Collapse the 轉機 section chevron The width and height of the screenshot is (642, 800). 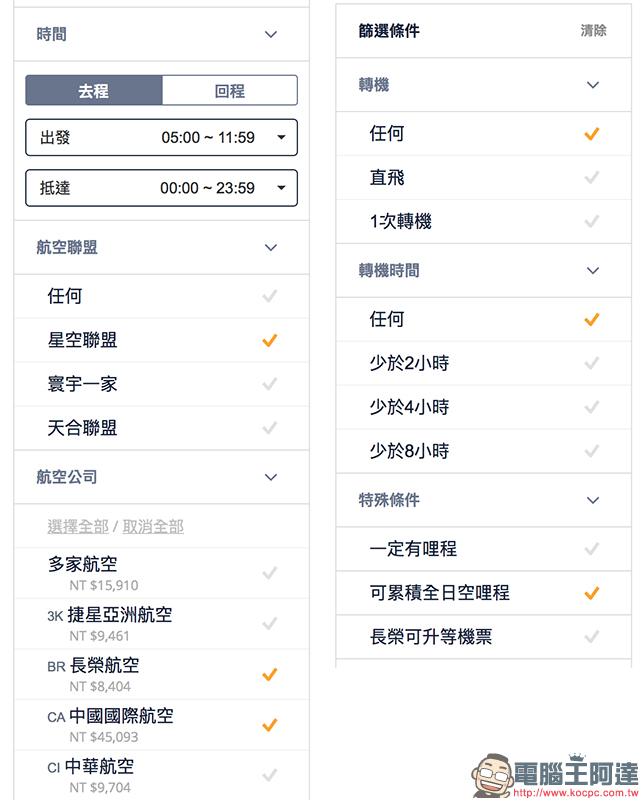pos(592,85)
